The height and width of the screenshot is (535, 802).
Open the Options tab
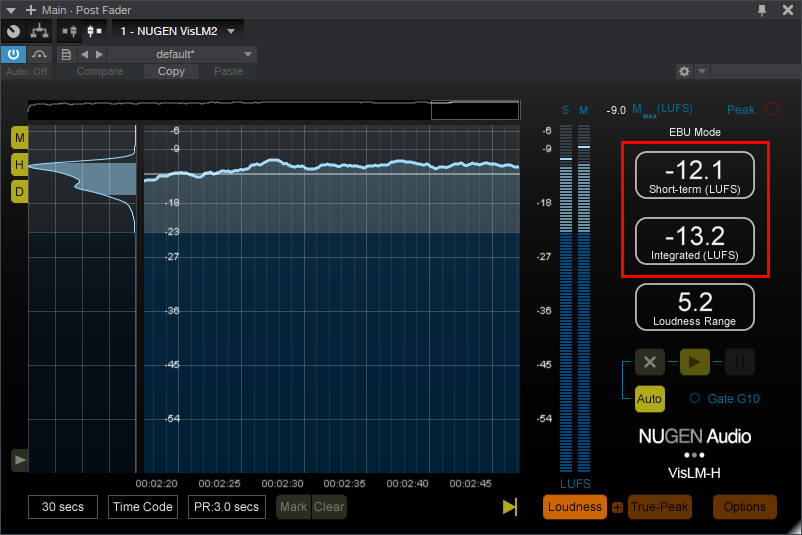click(745, 507)
